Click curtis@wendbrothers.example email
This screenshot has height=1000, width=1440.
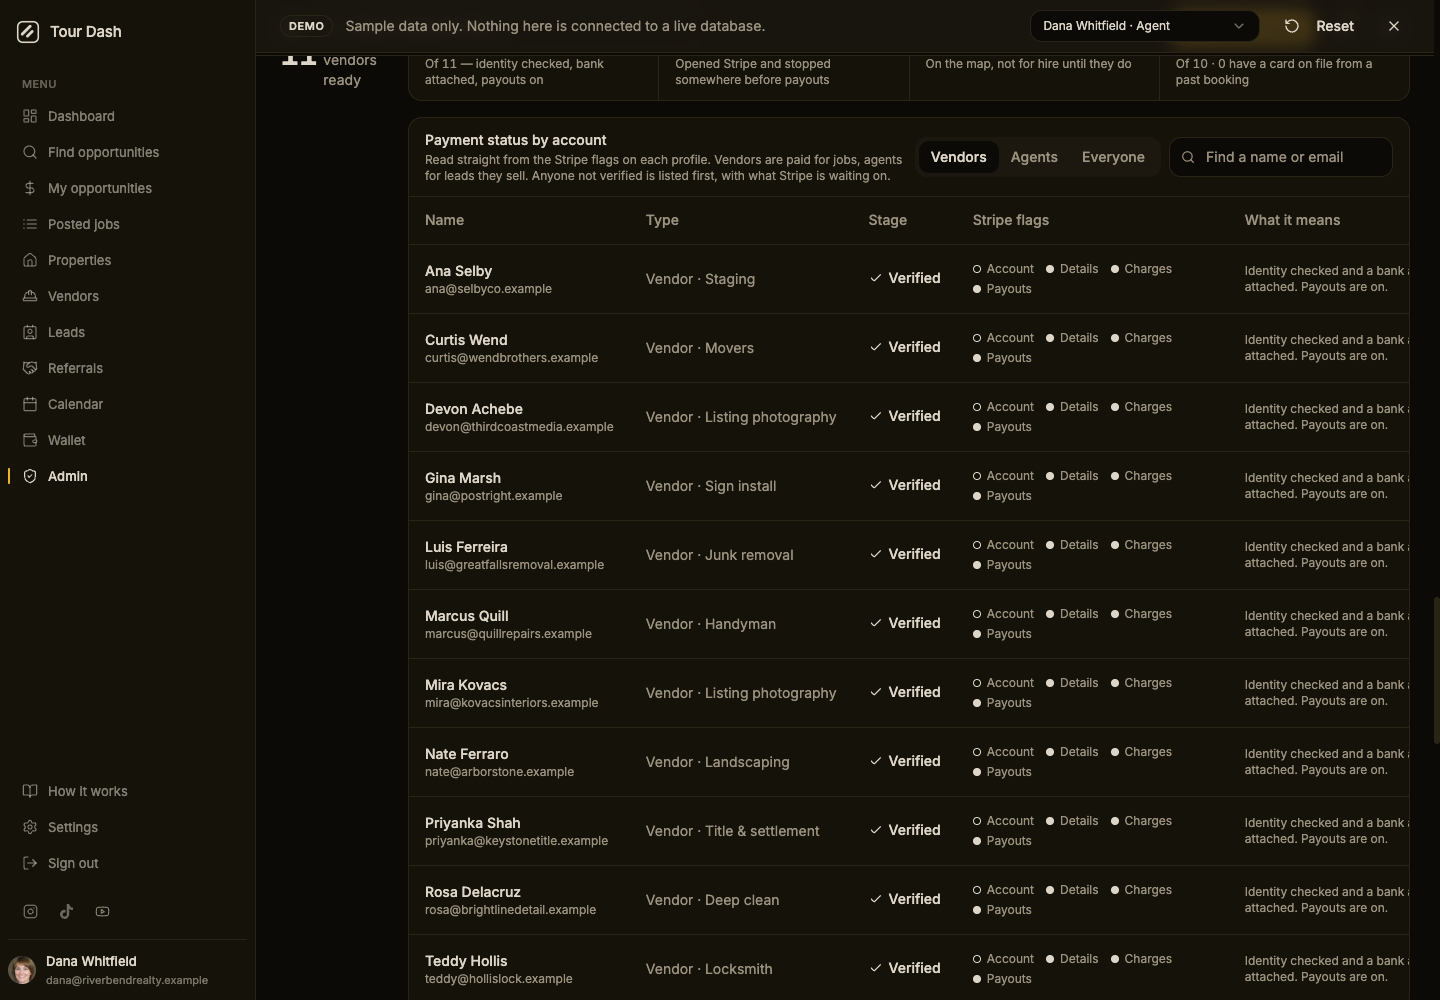[511, 358]
